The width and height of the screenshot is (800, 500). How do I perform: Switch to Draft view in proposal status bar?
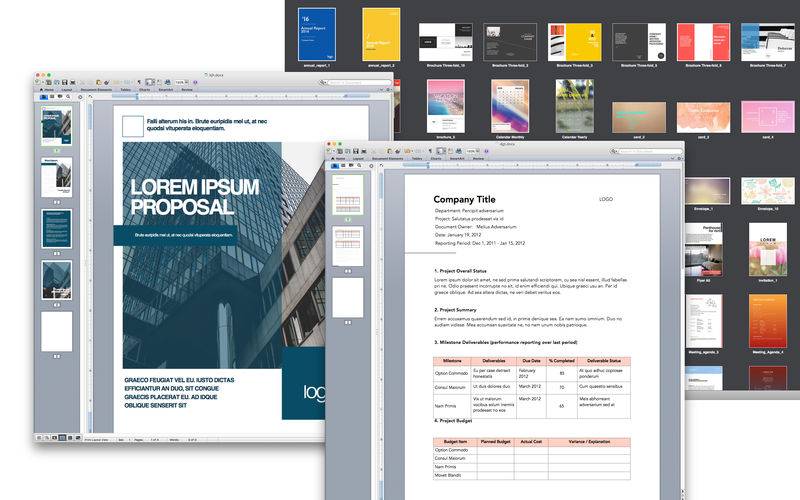coord(38,438)
